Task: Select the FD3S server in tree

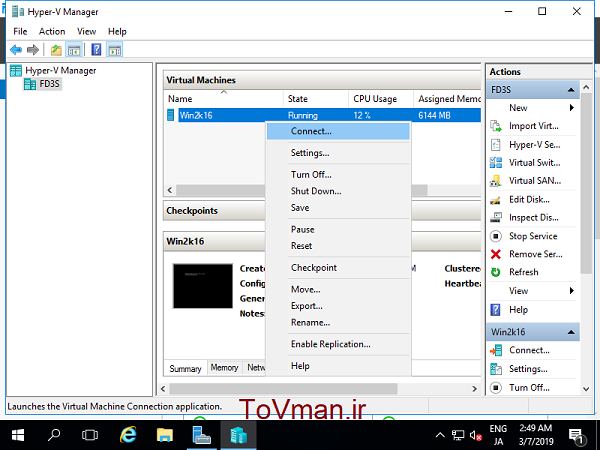Action: 49,83
